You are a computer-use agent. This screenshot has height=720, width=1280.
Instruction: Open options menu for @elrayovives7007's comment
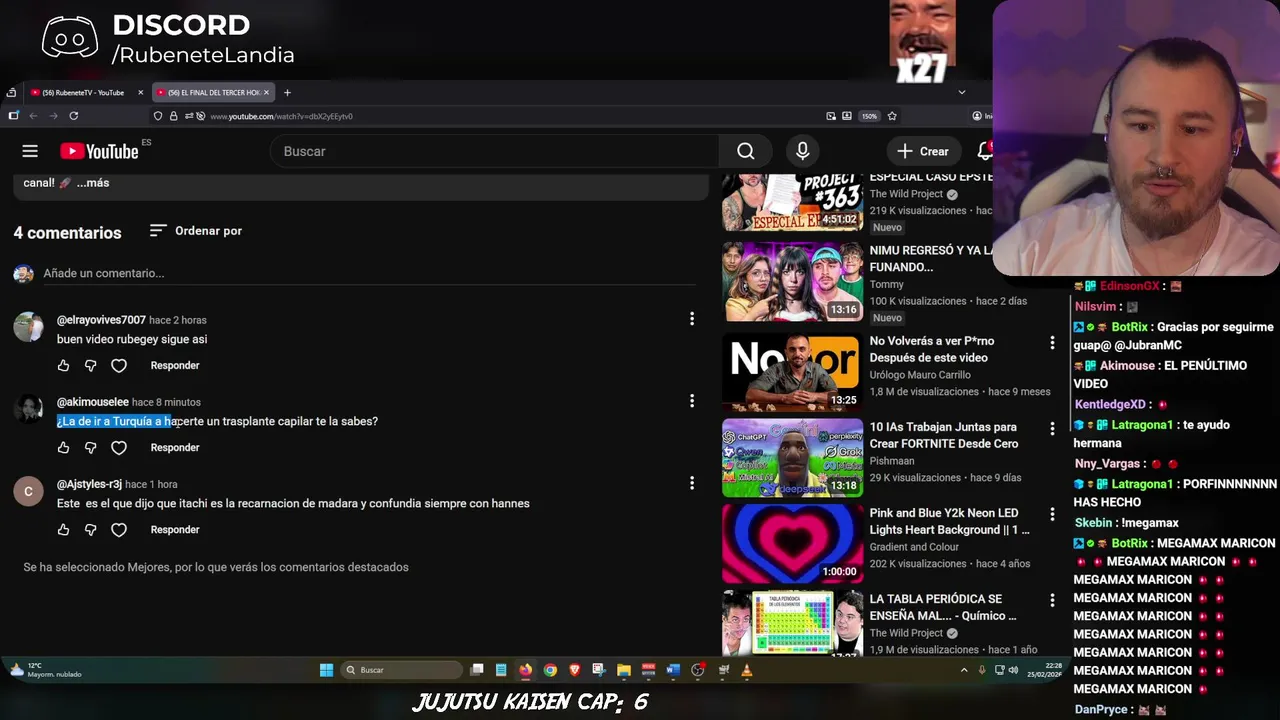[x=692, y=319]
